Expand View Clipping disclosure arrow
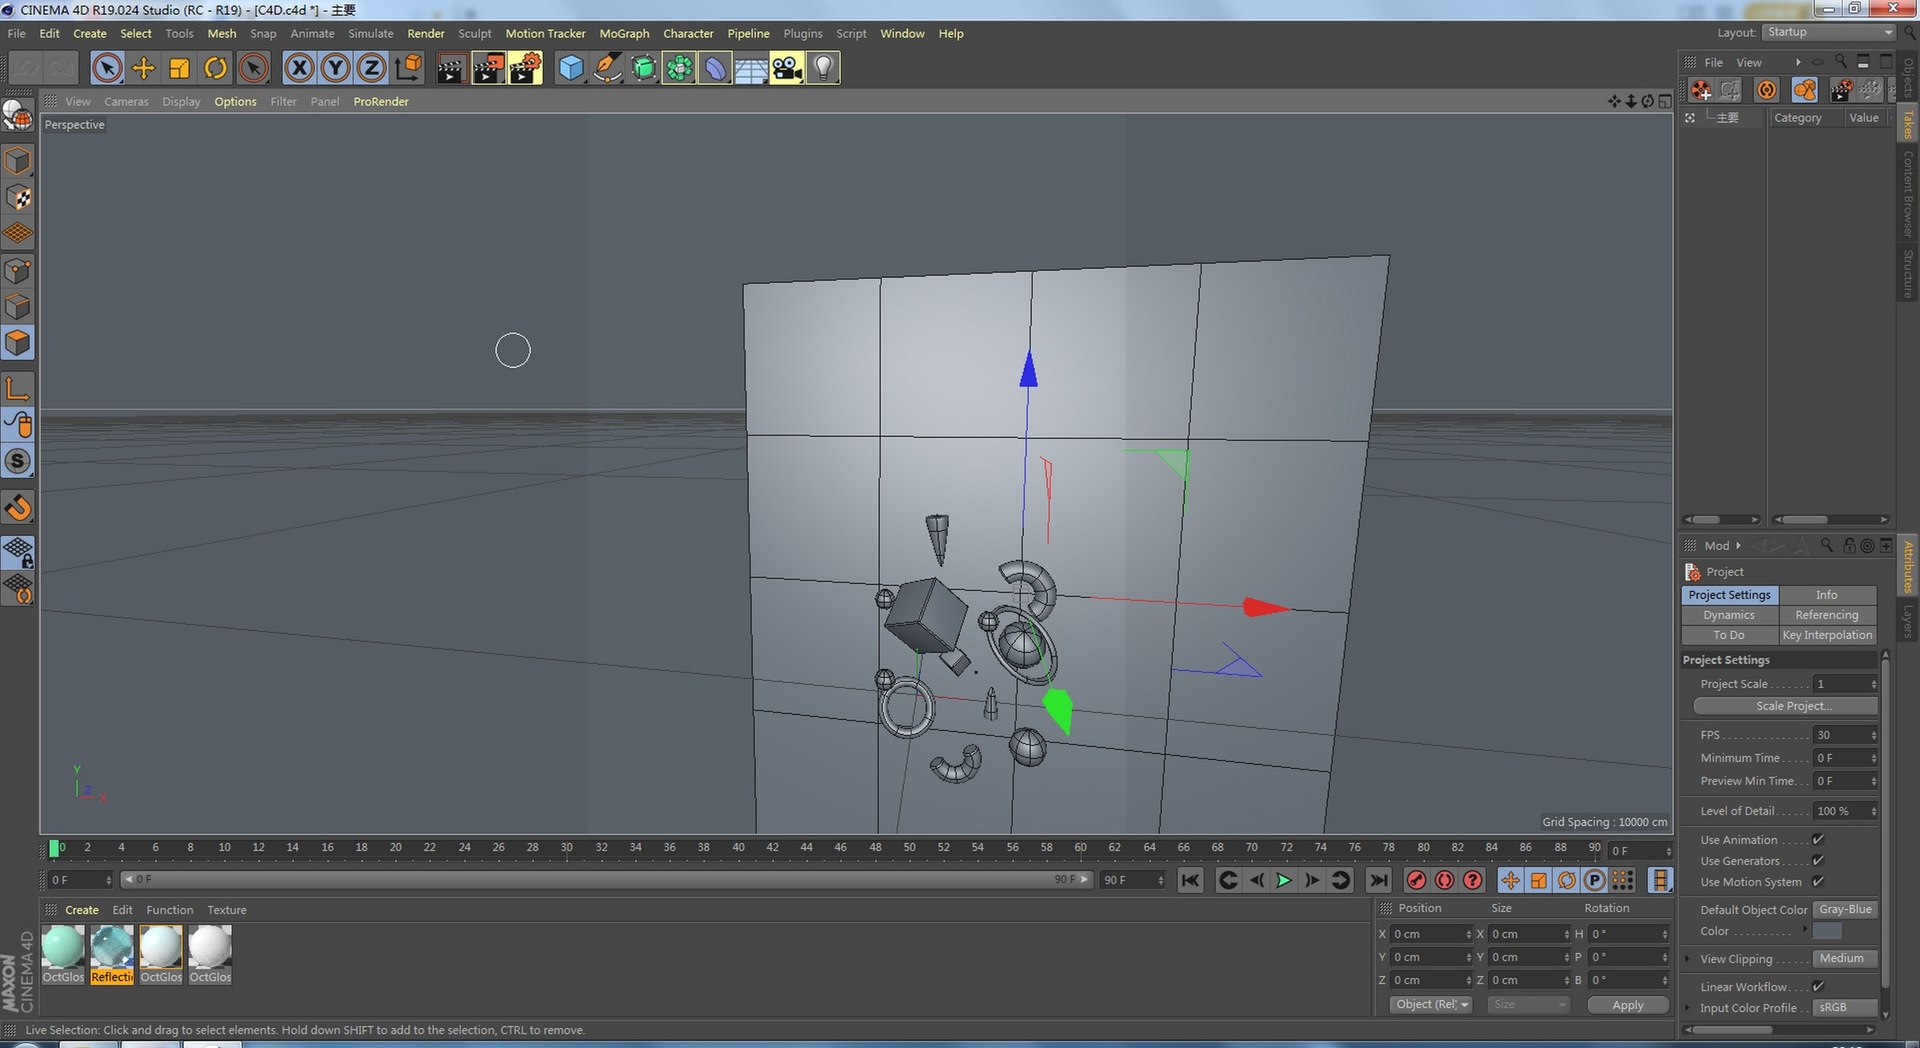 click(x=1688, y=959)
